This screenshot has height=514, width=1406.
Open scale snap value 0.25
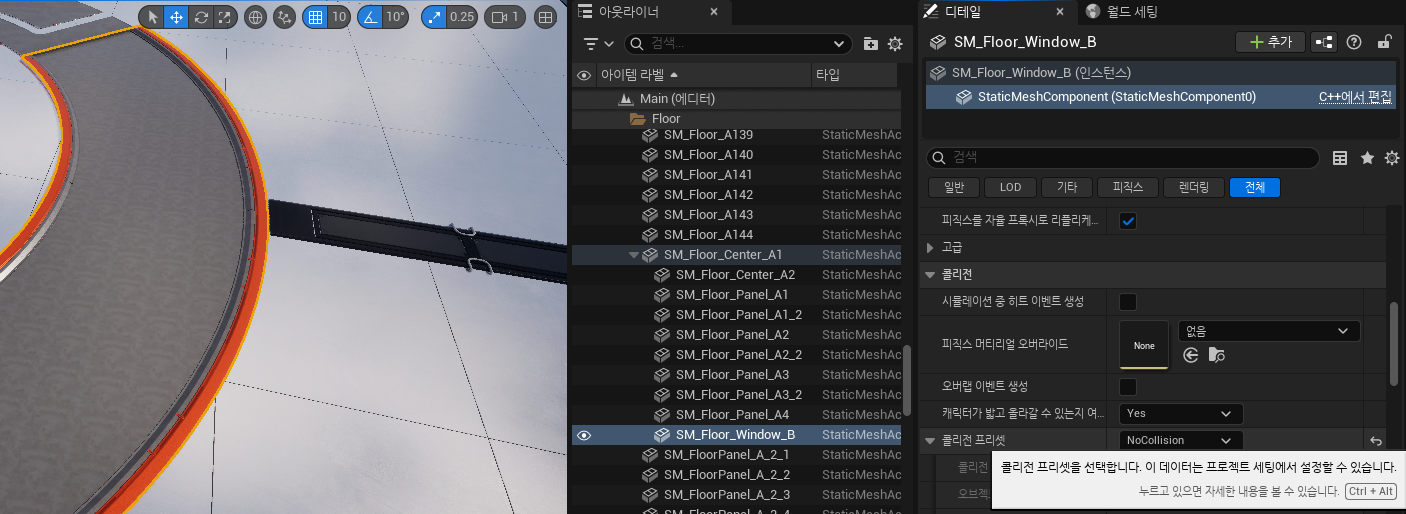click(x=462, y=17)
